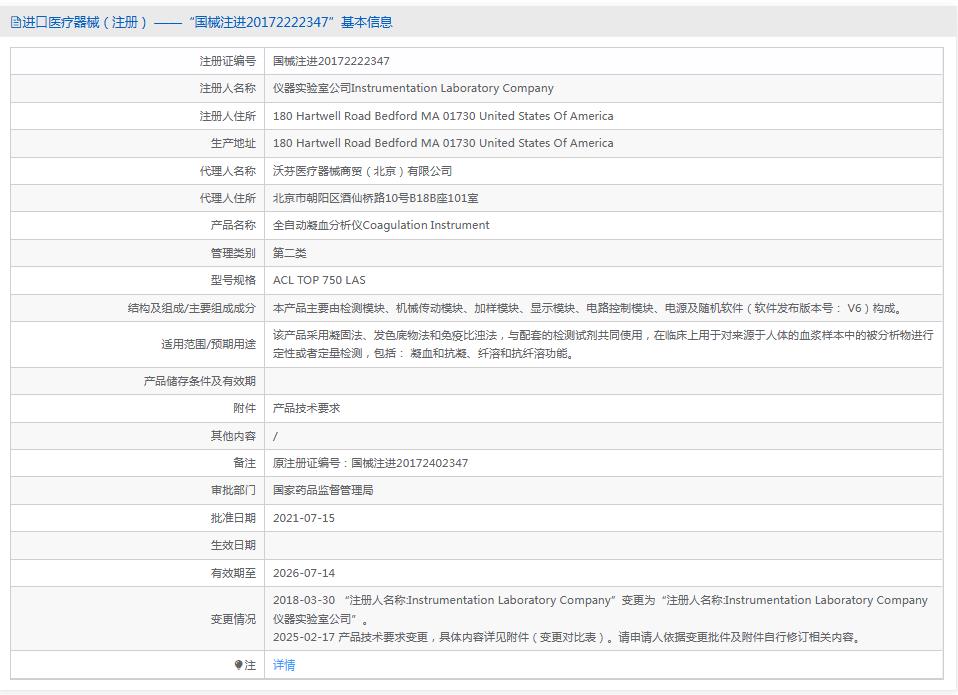Viewport: 958px width, 695px height.
Task: Select the 2018-03-30 change record line
Action: (x=600, y=609)
